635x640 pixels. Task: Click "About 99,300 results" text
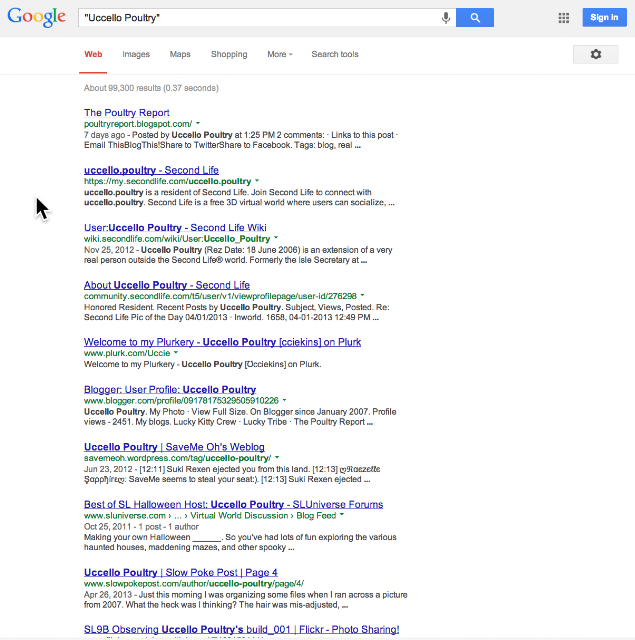pyautogui.click(x=151, y=88)
